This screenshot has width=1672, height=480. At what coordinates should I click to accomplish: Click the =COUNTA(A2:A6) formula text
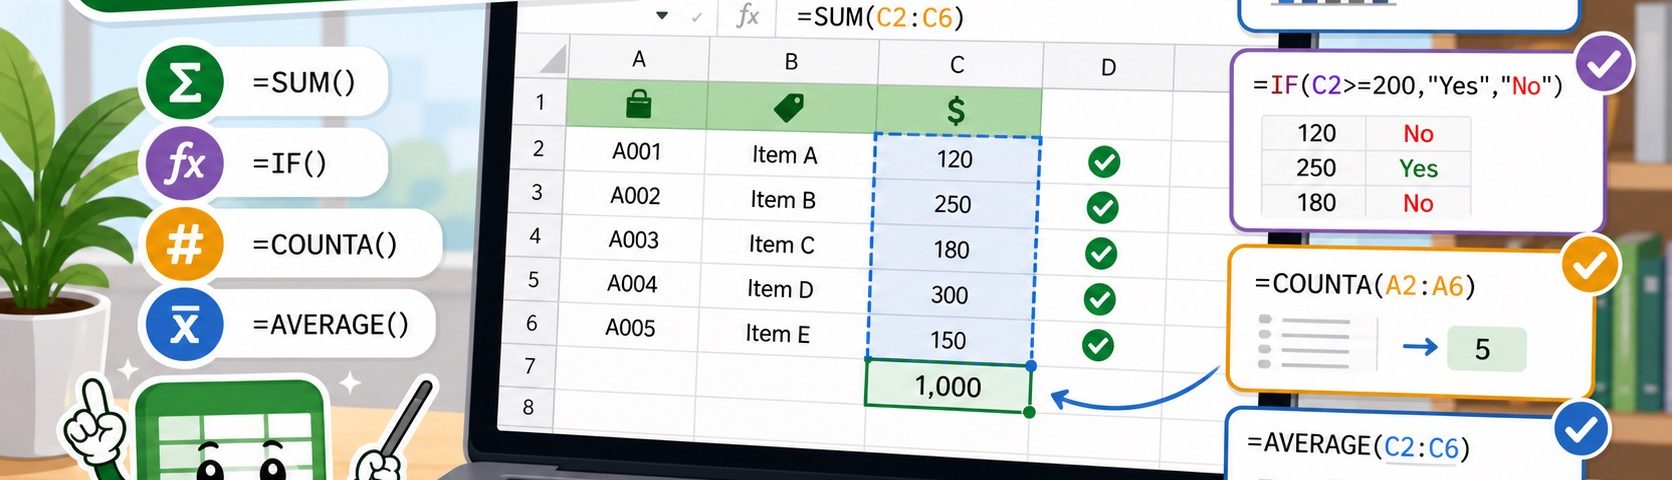click(x=1365, y=286)
